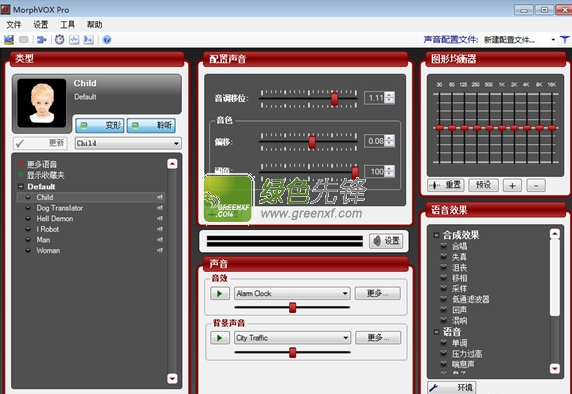Collapse the Default voice group
Image resolution: width=572 pixels, height=394 pixels.
pyautogui.click(x=20, y=186)
